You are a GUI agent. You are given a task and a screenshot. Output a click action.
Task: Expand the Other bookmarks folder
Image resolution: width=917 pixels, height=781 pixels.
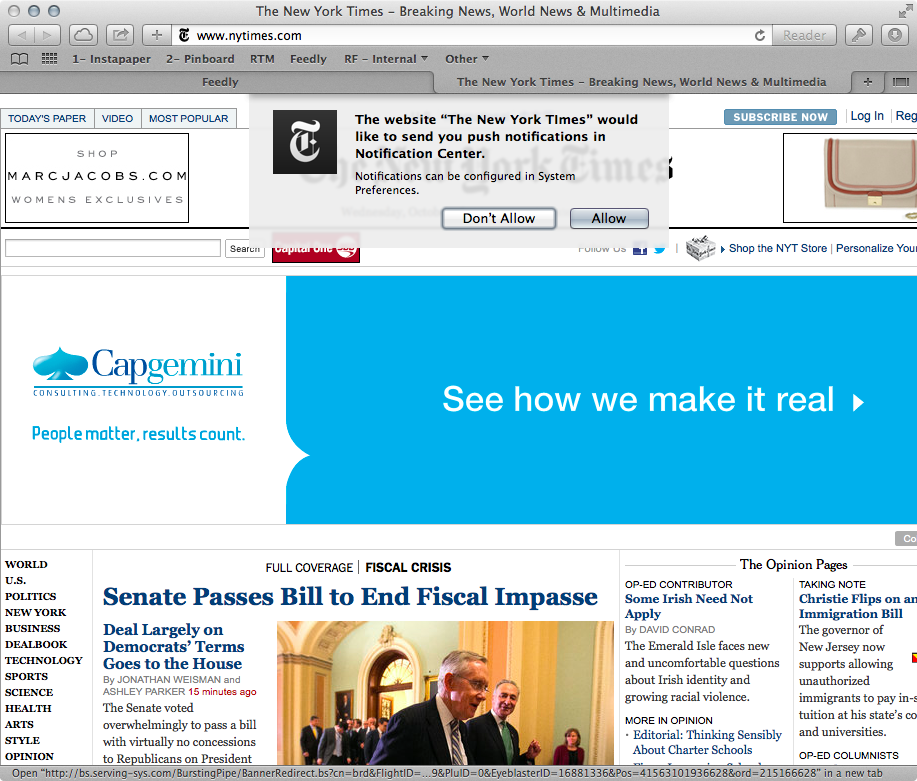click(x=467, y=59)
